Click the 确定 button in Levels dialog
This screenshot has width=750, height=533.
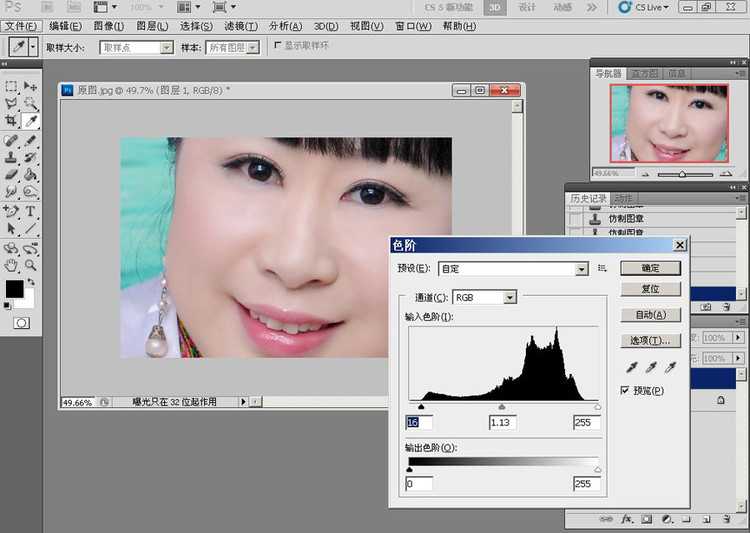point(651,268)
